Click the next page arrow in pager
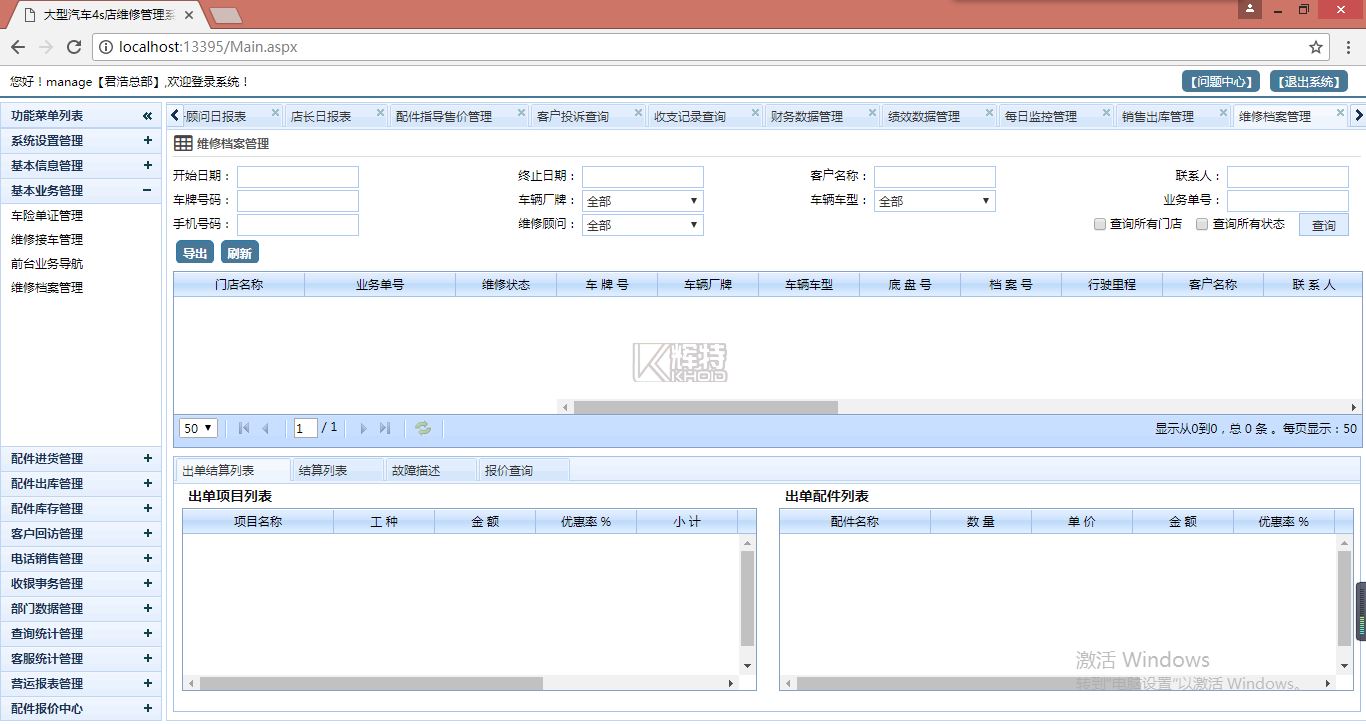Image resolution: width=1366 pixels, height=724 pixels. click(363, 428)
